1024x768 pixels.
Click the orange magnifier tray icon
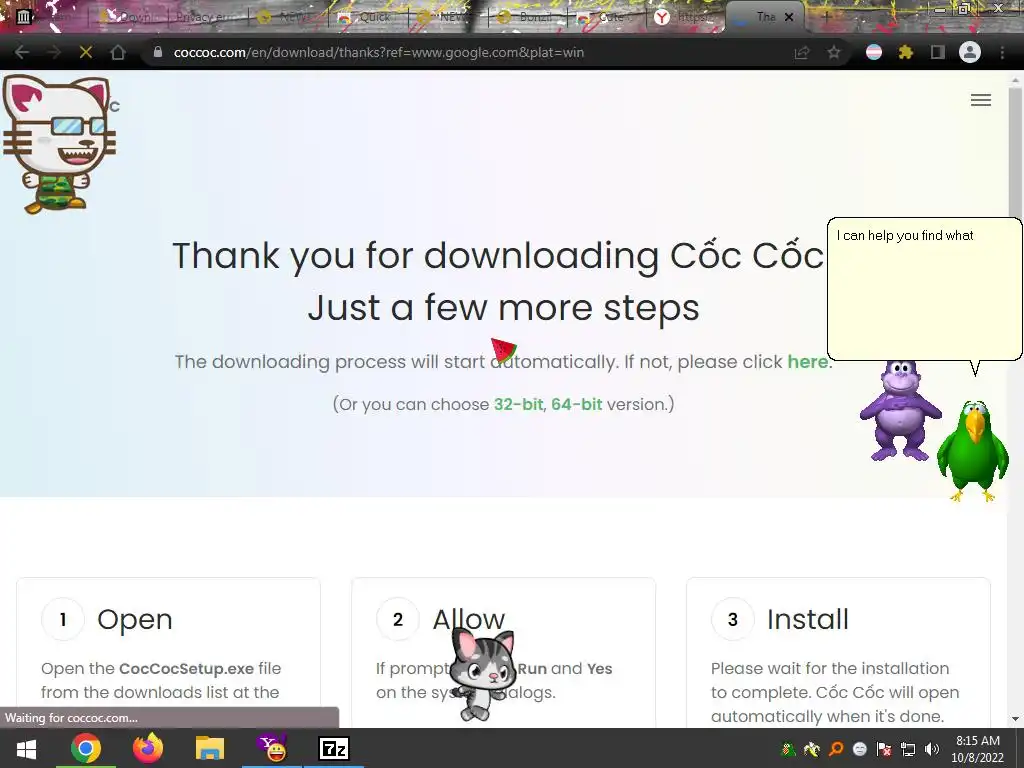(x=836, y=749)
